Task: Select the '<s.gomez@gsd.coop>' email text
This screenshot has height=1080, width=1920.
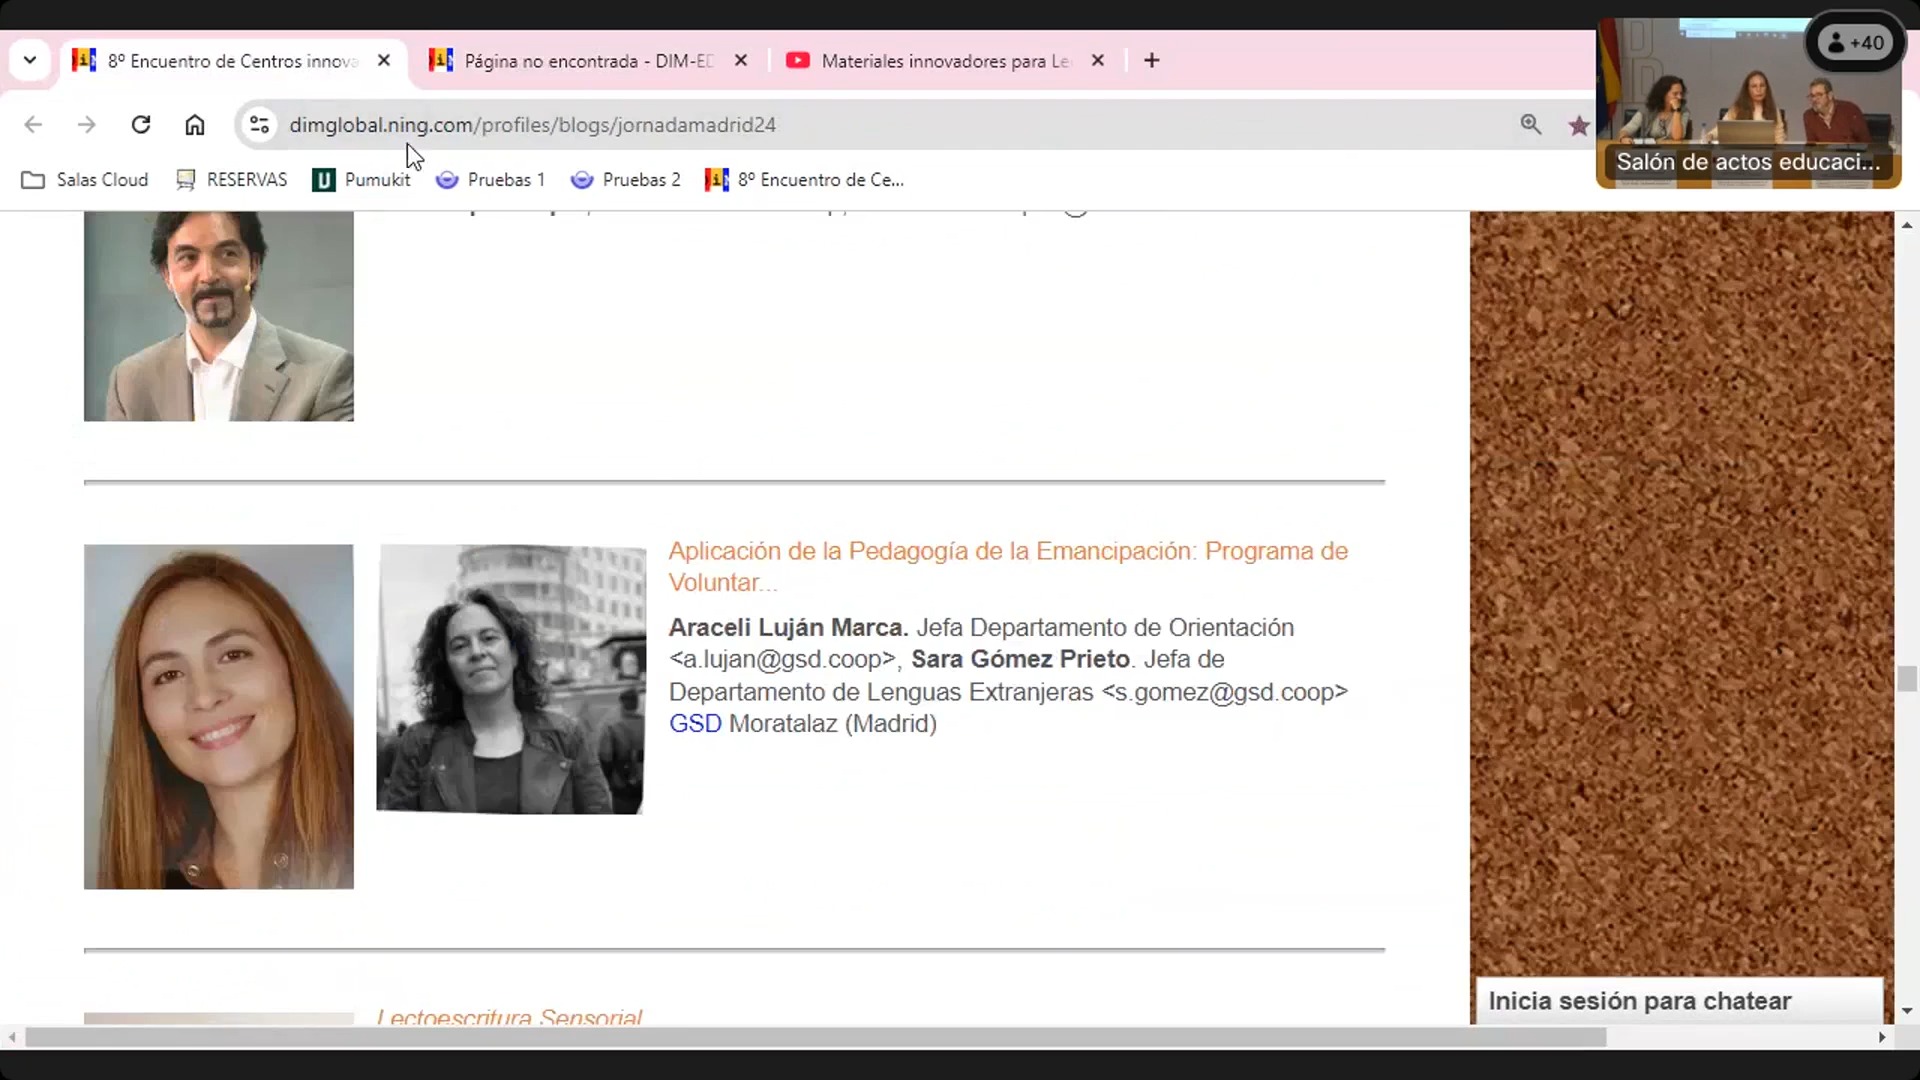Action: [x=1224, y=692]
